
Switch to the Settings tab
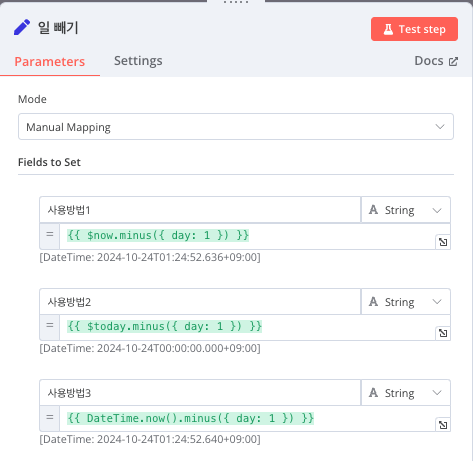[138, 61]
